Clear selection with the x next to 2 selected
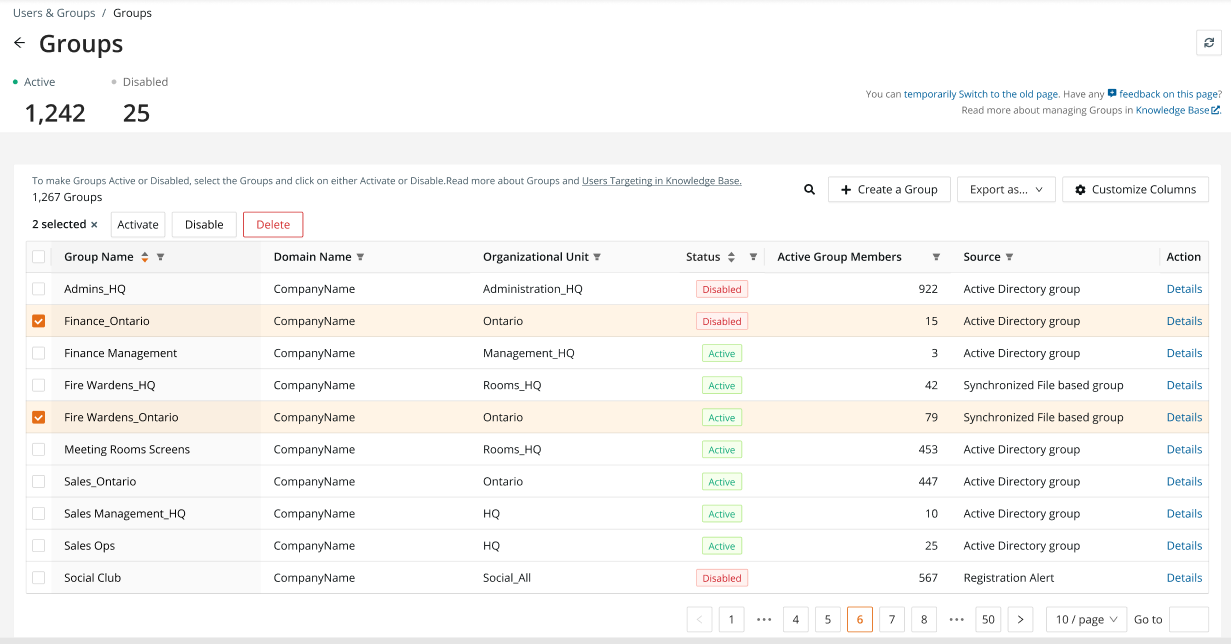Image resolution: width=1231 pixels, height=644 pixels. point(94,225)
